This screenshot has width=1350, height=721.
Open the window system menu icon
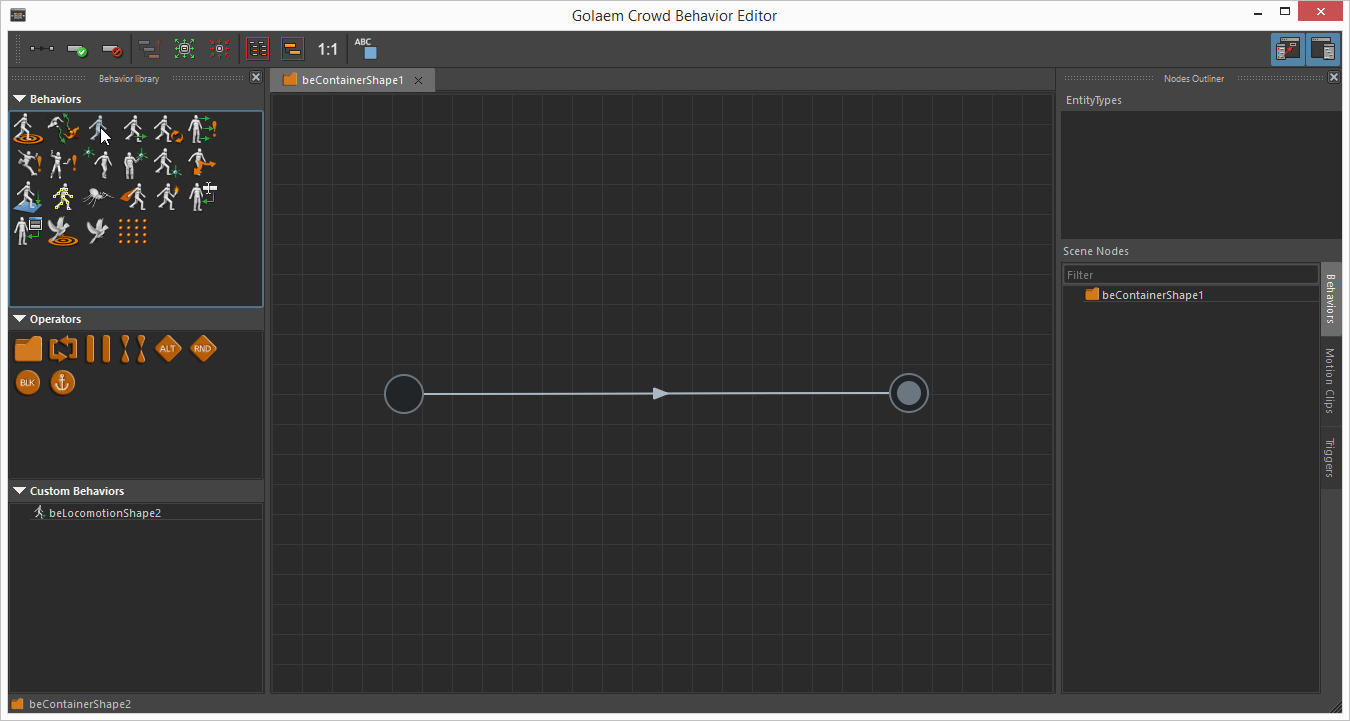[x=18, y=15]
